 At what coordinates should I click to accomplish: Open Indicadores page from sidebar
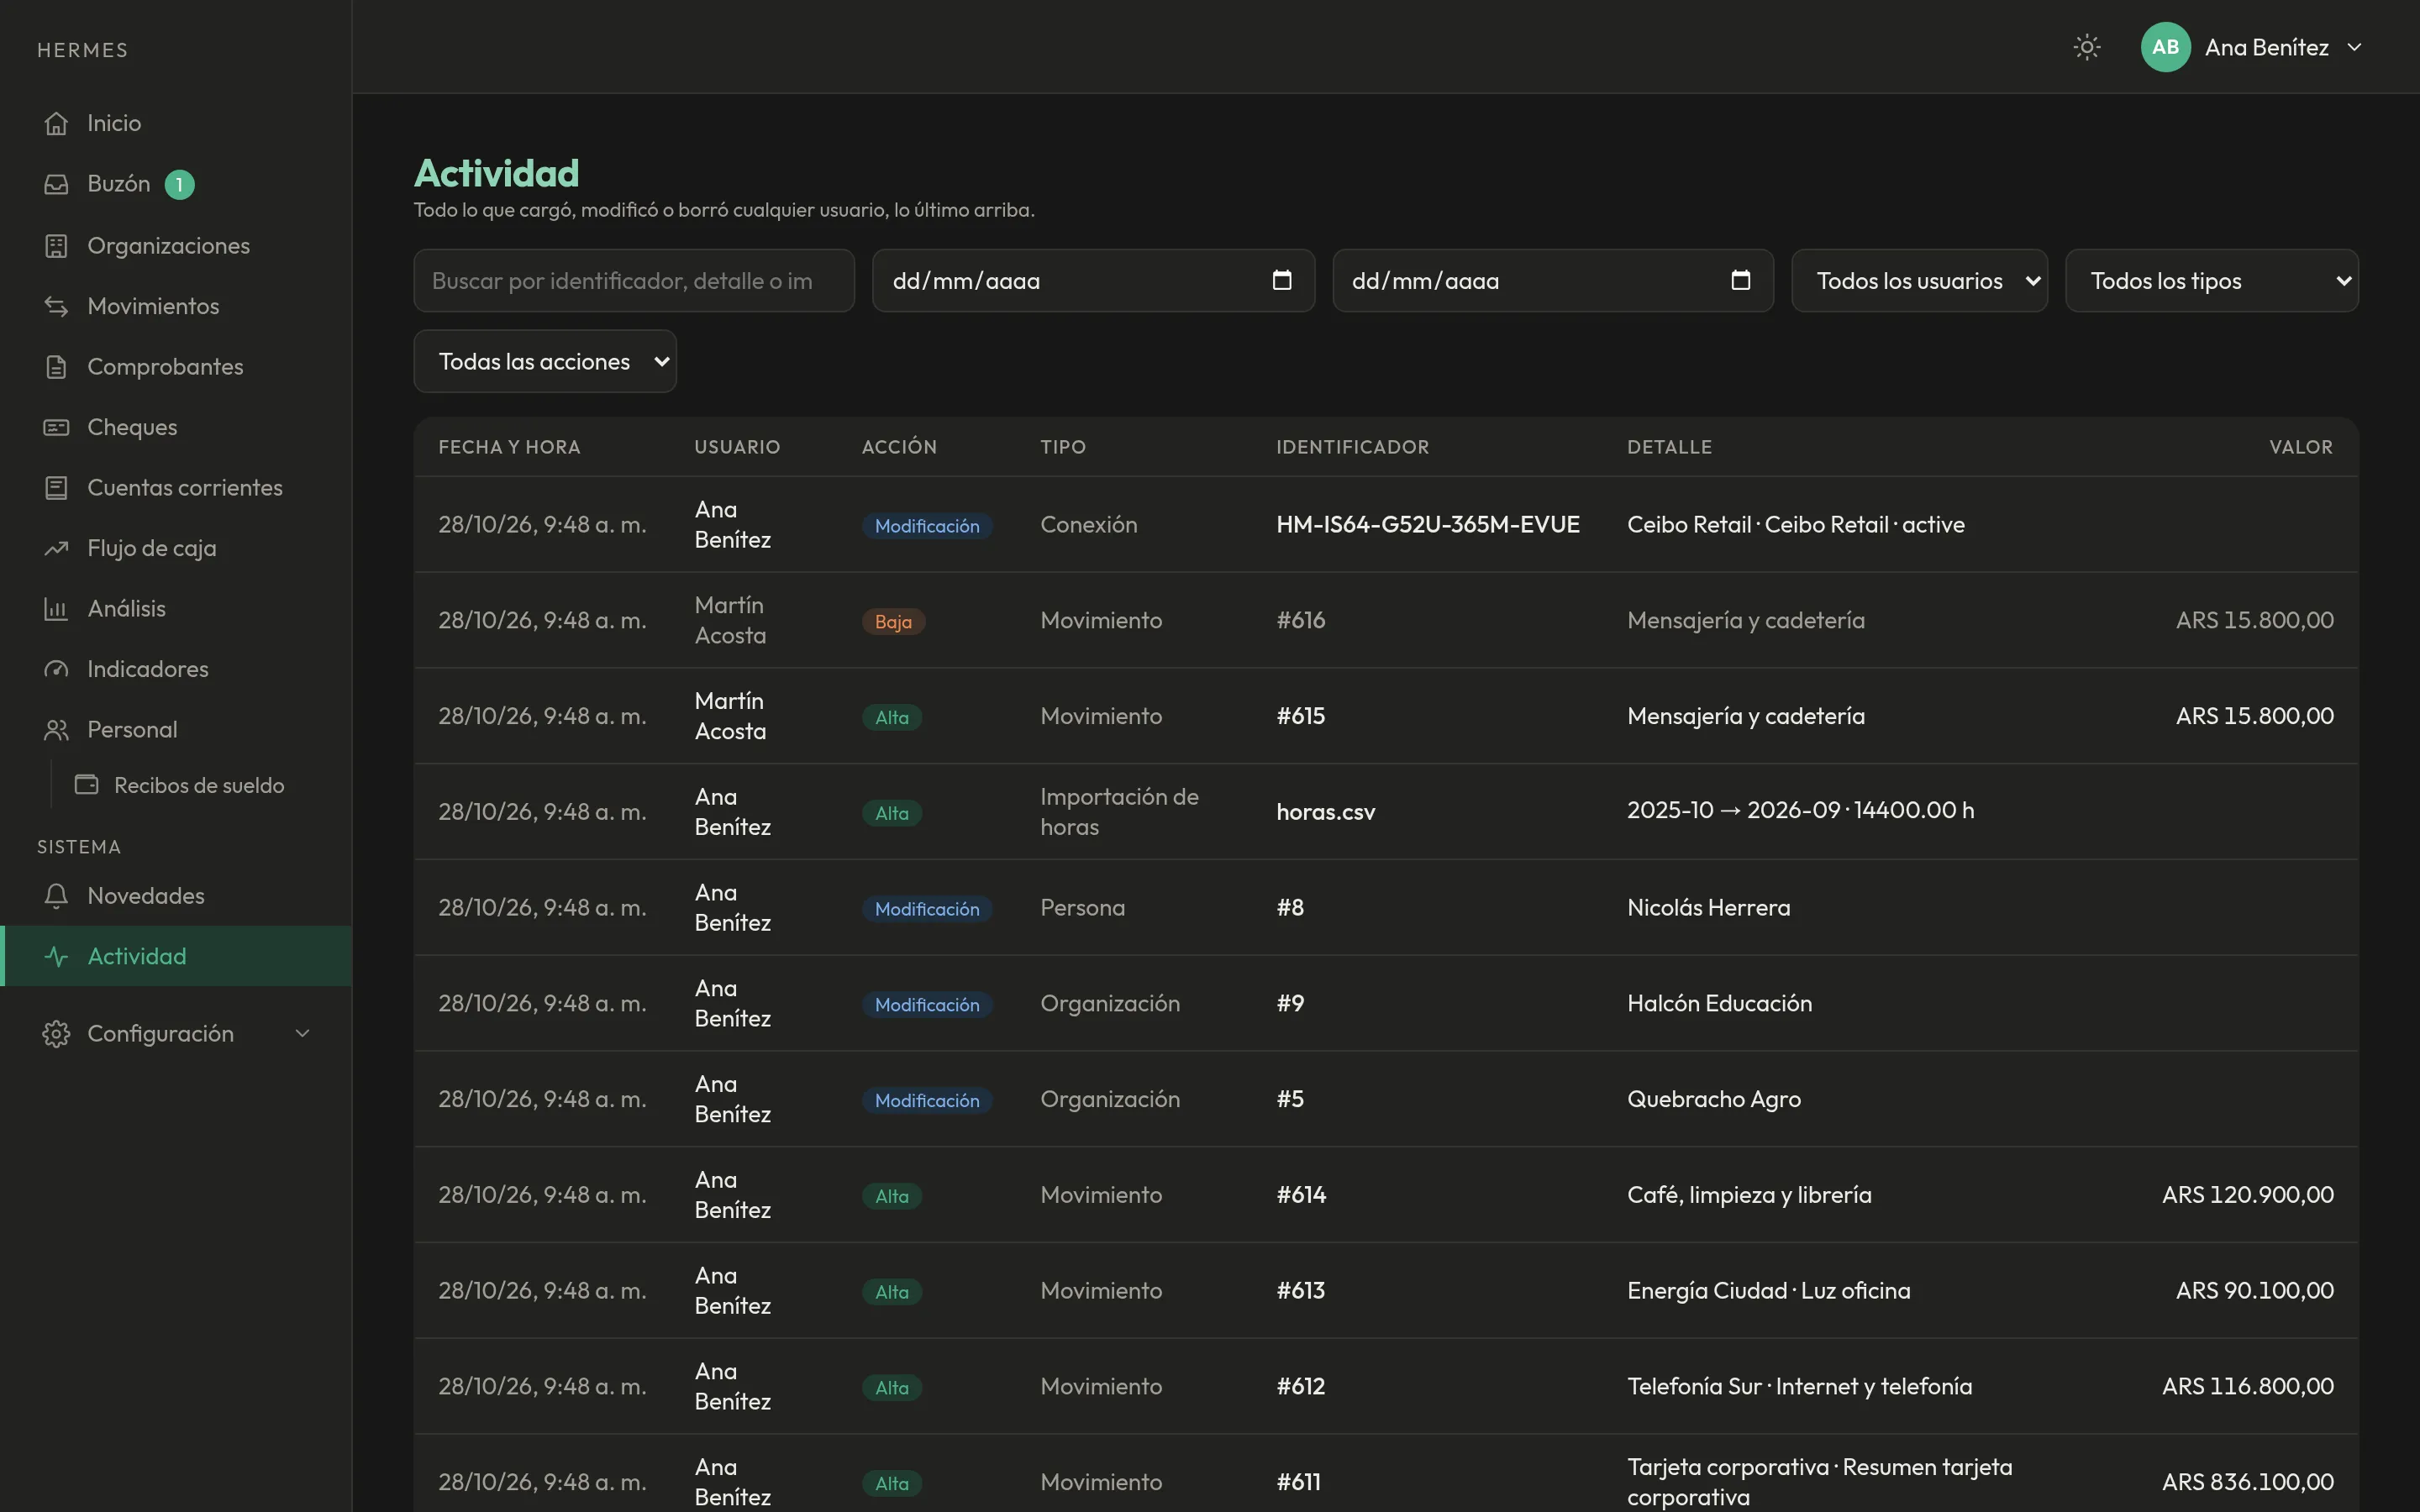[x=176, y=669]
